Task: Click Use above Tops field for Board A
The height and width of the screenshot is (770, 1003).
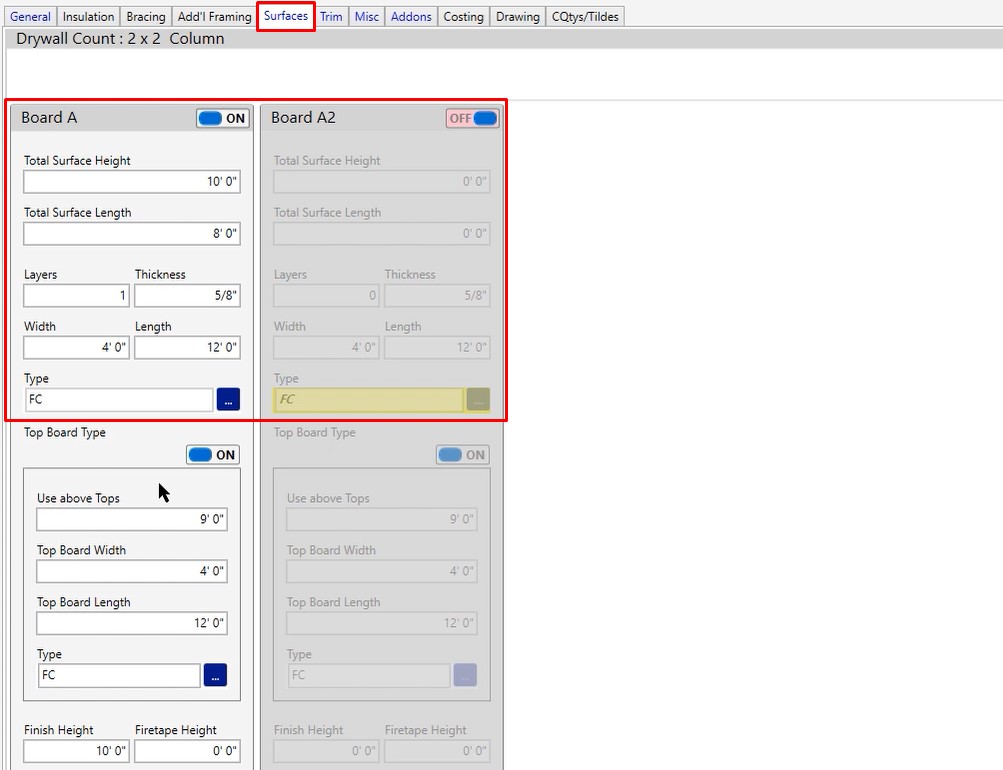Action: (131, 519)
